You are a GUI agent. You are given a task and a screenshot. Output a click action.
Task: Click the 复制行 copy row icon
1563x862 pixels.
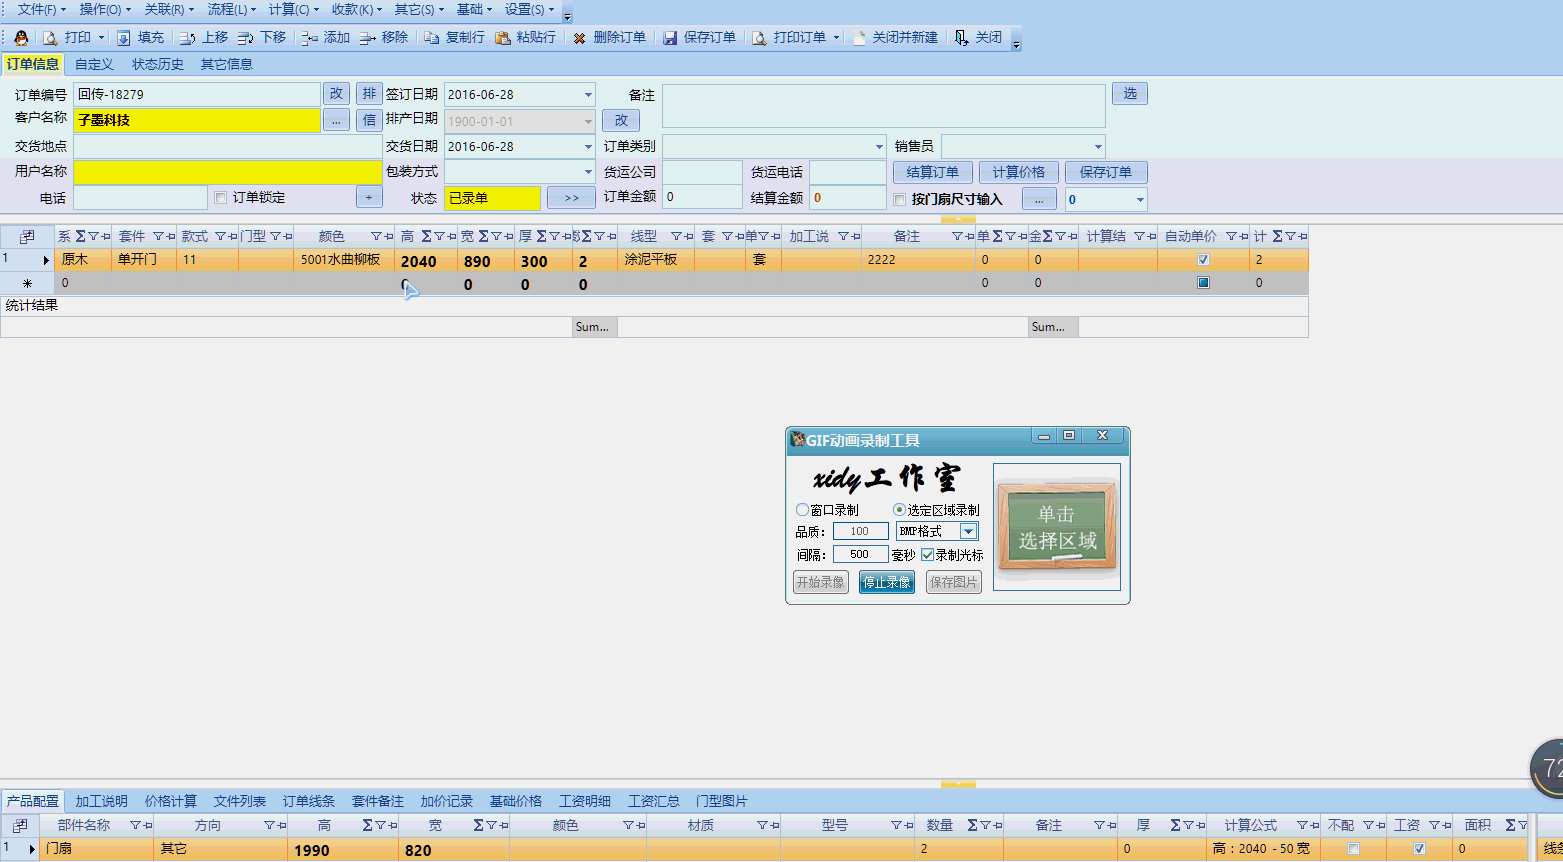click(432, 38)
